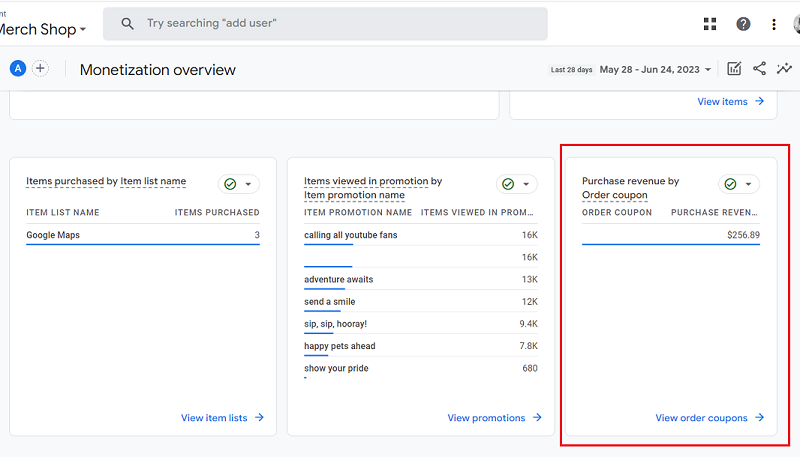This screenshot has width=800, height=457.
Task: Open the View items link
Action: (722, 101)
